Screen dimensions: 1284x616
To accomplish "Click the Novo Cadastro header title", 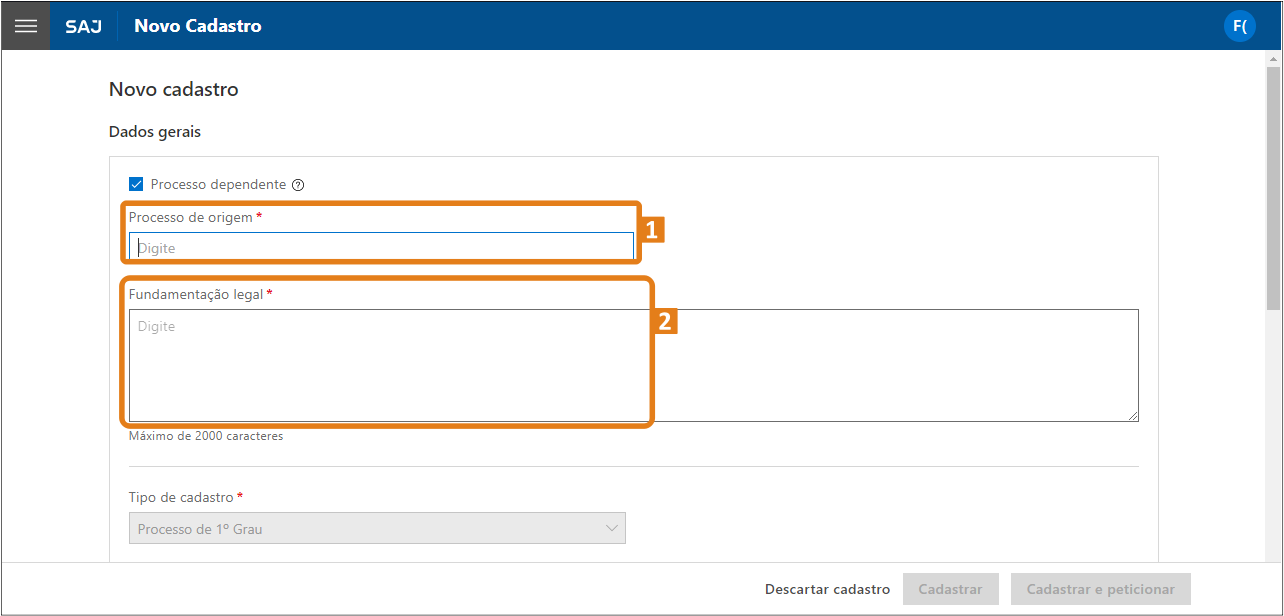I will (x=198, y=26).
